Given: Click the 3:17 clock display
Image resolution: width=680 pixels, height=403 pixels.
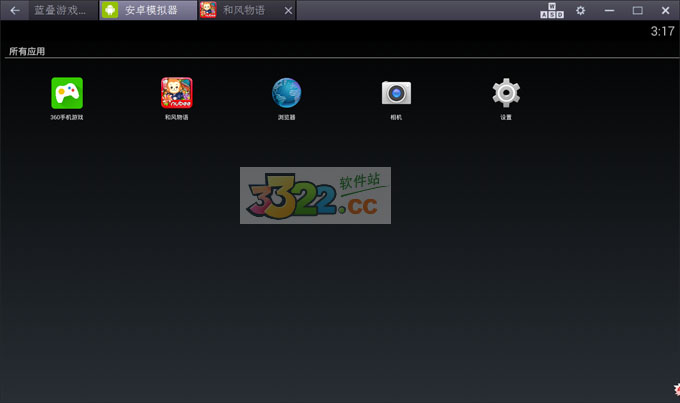Looking at the screenshot, I should click(662, 31).
